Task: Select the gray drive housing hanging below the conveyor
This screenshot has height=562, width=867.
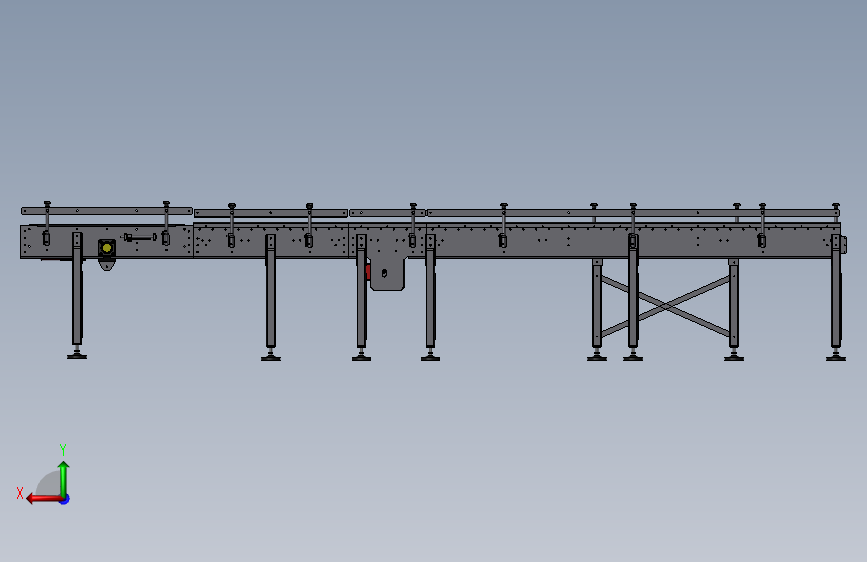Action: click(387, 273)
